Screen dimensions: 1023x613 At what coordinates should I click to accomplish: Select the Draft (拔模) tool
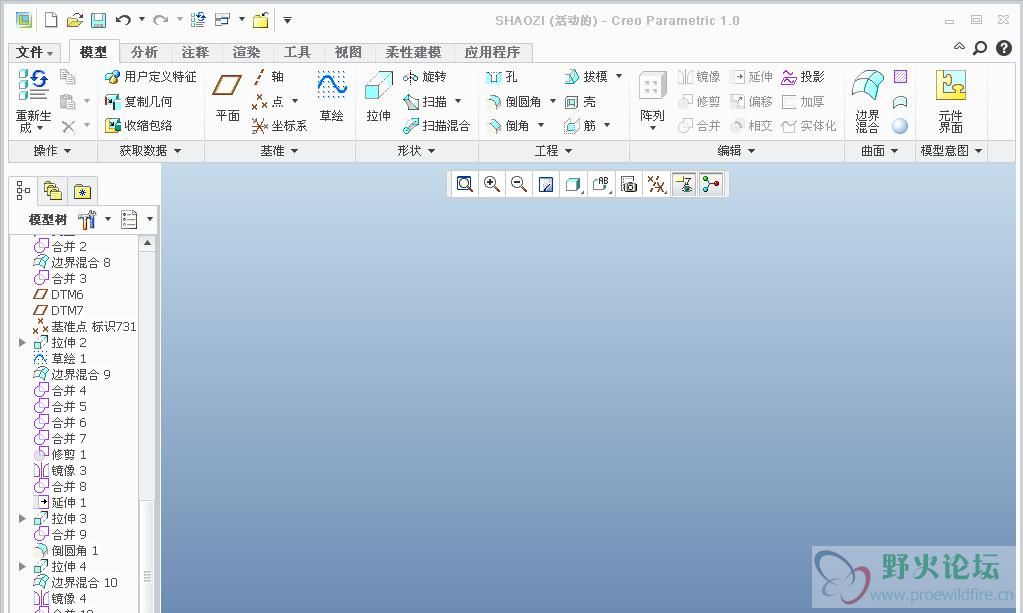click(x=587, y=77)
